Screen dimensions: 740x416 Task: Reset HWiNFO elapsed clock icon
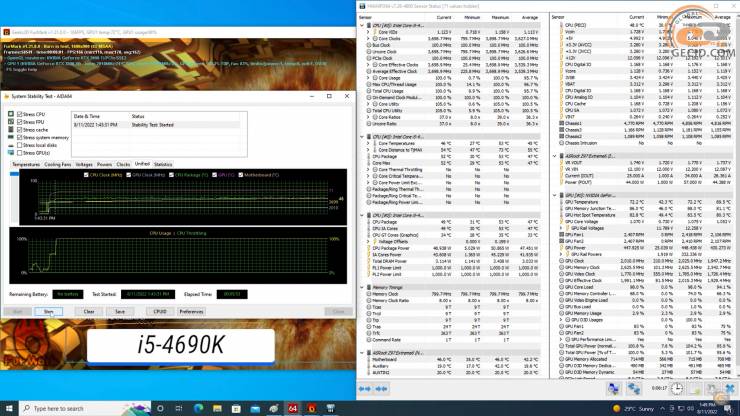(x=677, y=389)
